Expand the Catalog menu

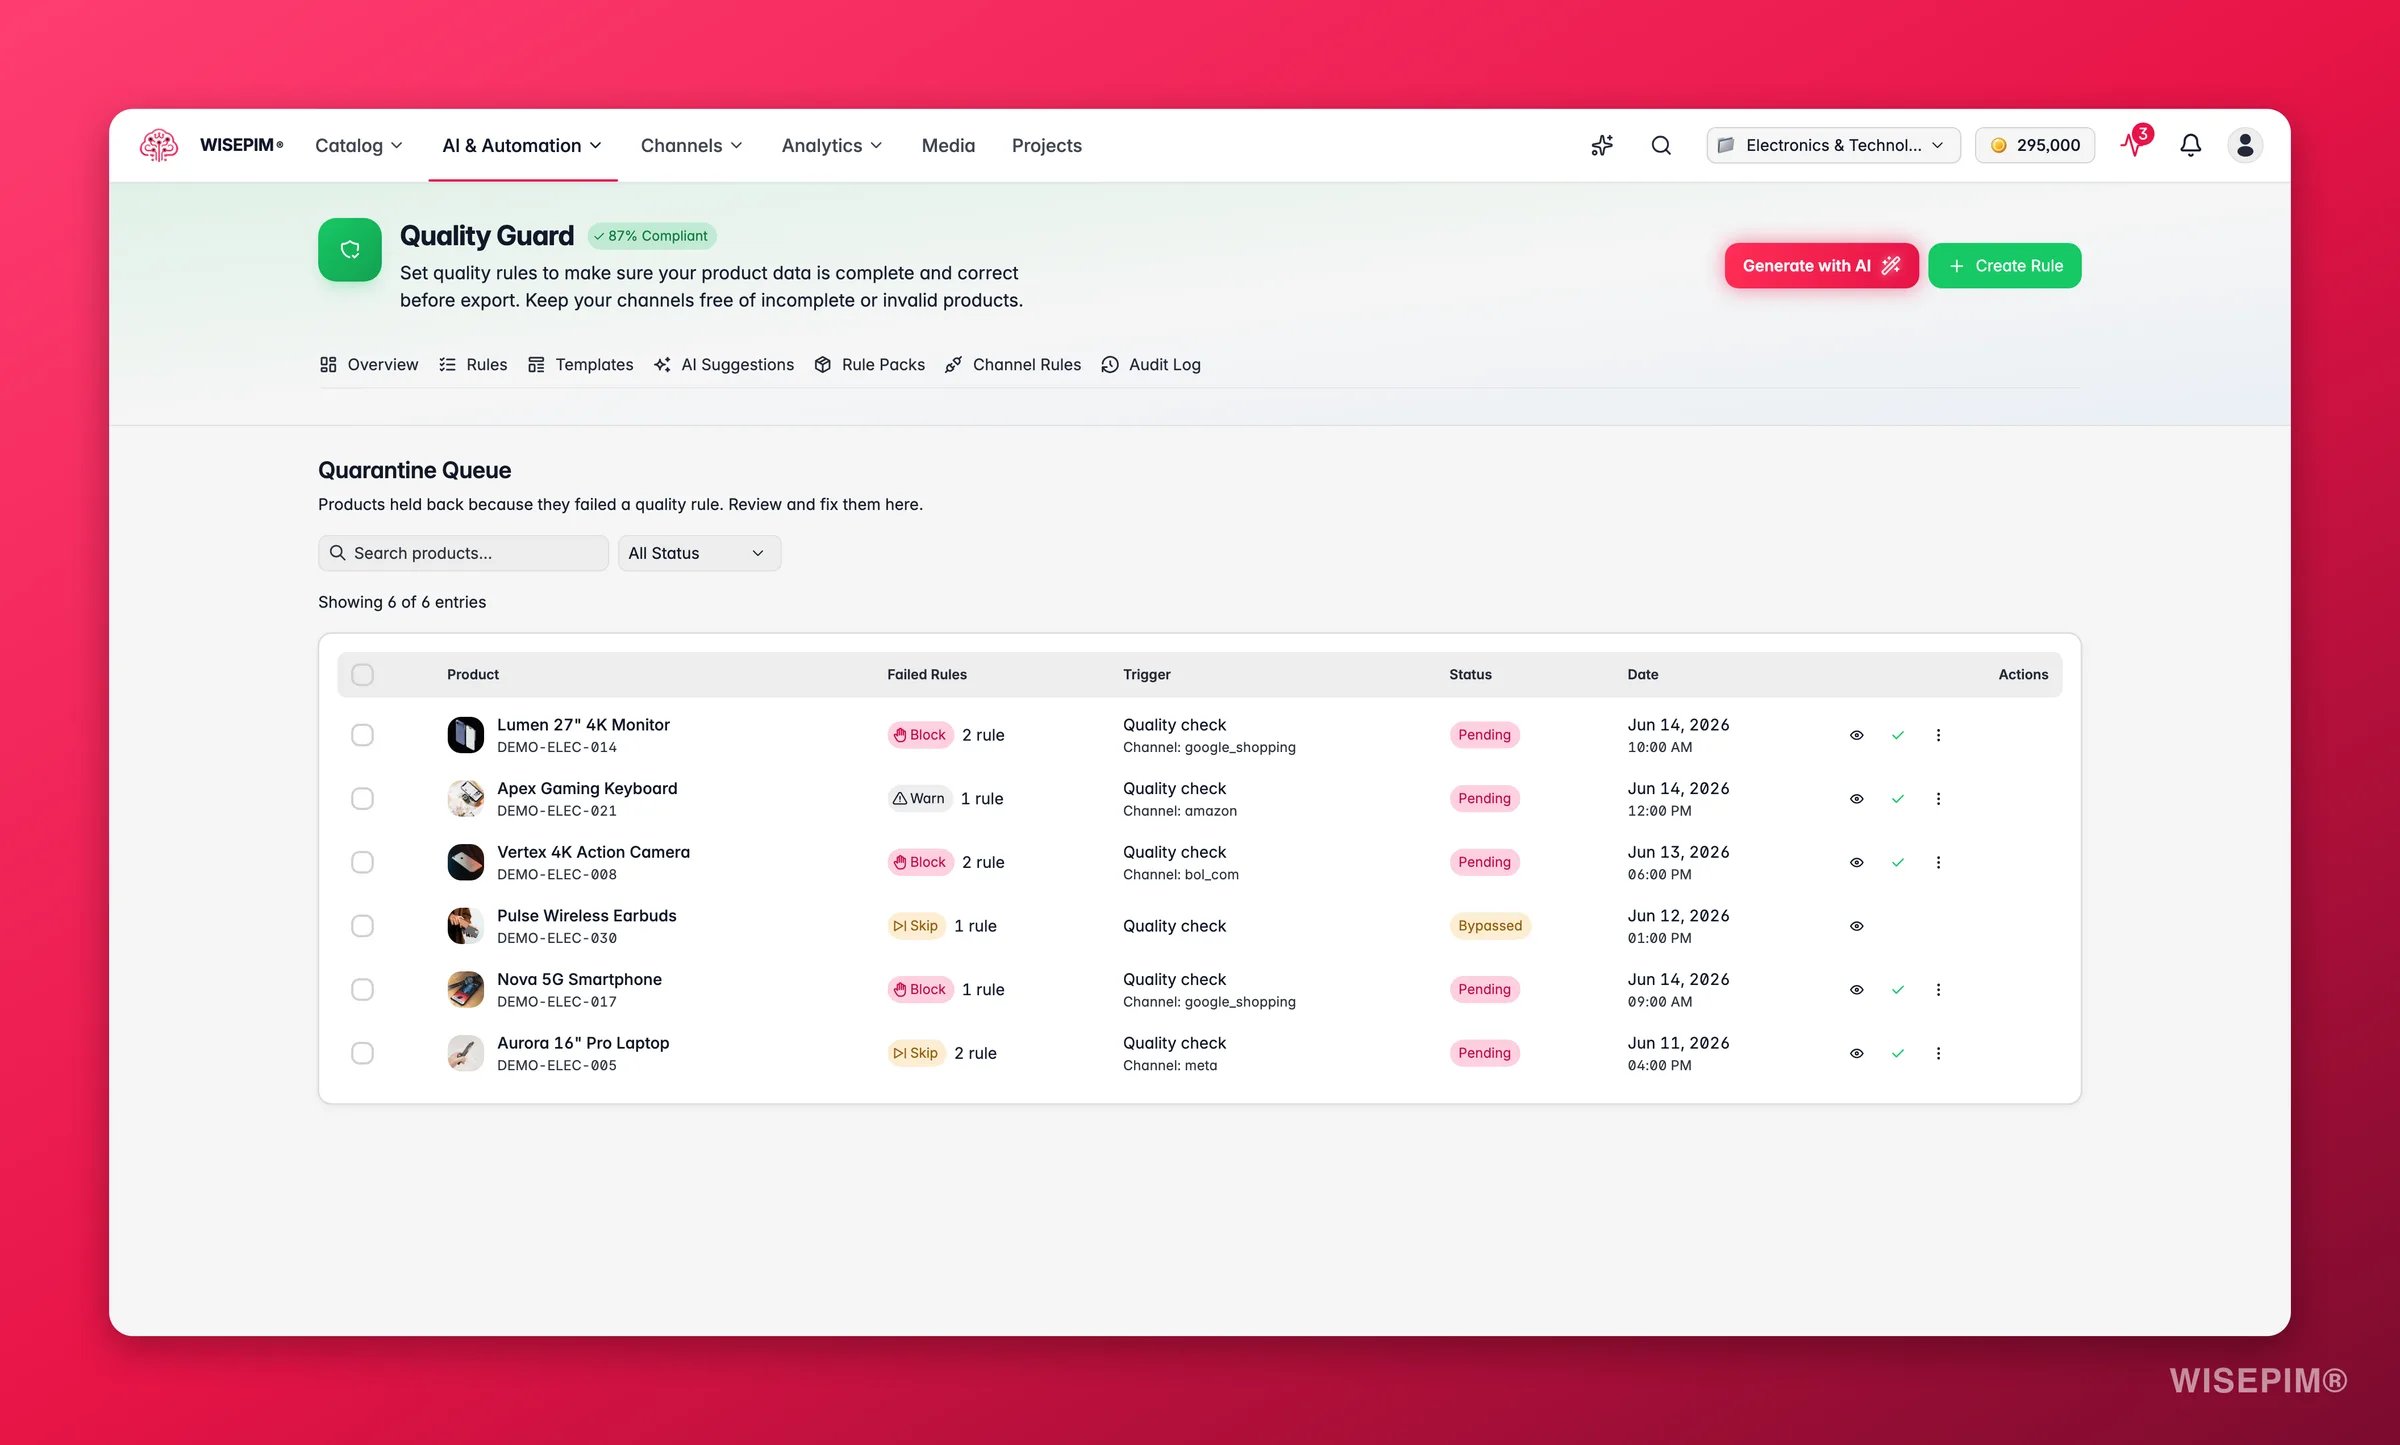click(x=359, y=145)
